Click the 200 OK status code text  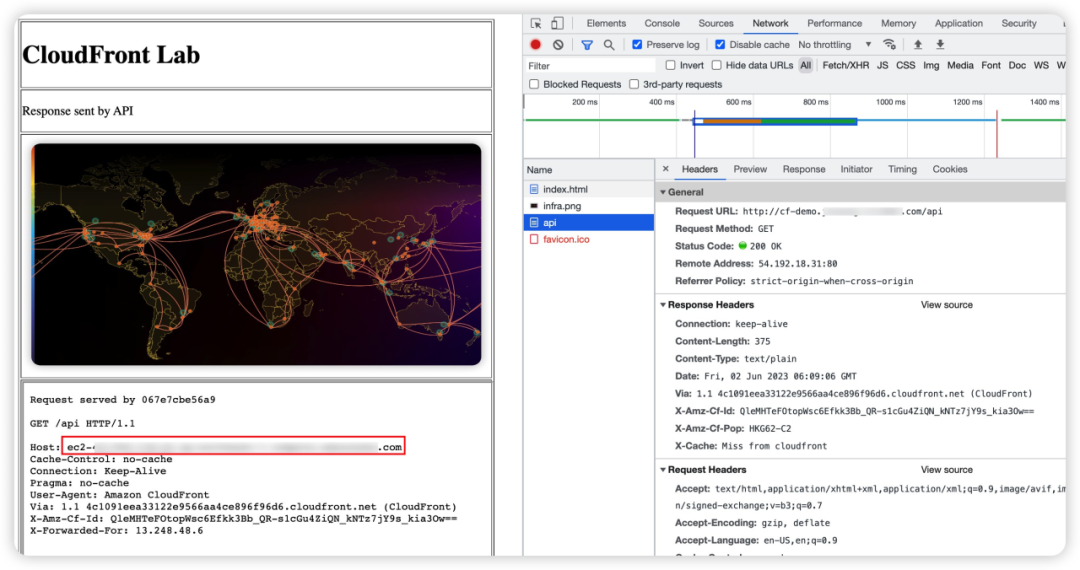pos(765,246)
